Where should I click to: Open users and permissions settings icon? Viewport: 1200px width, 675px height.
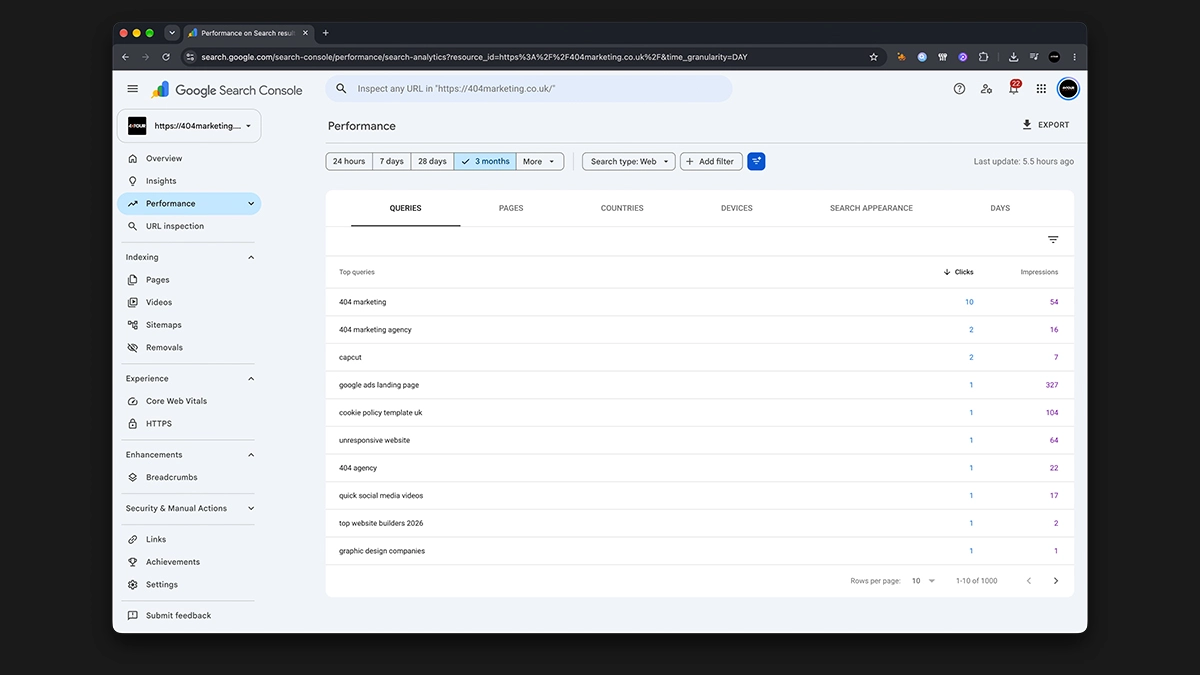point(987,89)
